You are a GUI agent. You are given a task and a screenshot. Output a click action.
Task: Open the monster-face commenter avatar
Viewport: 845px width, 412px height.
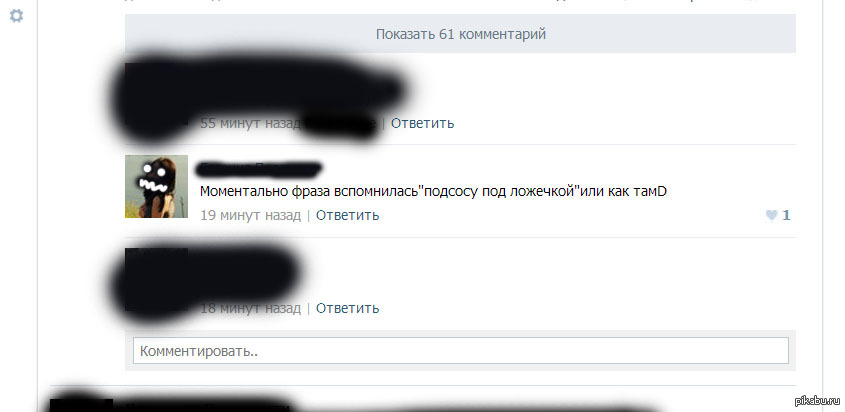[156, 186]
